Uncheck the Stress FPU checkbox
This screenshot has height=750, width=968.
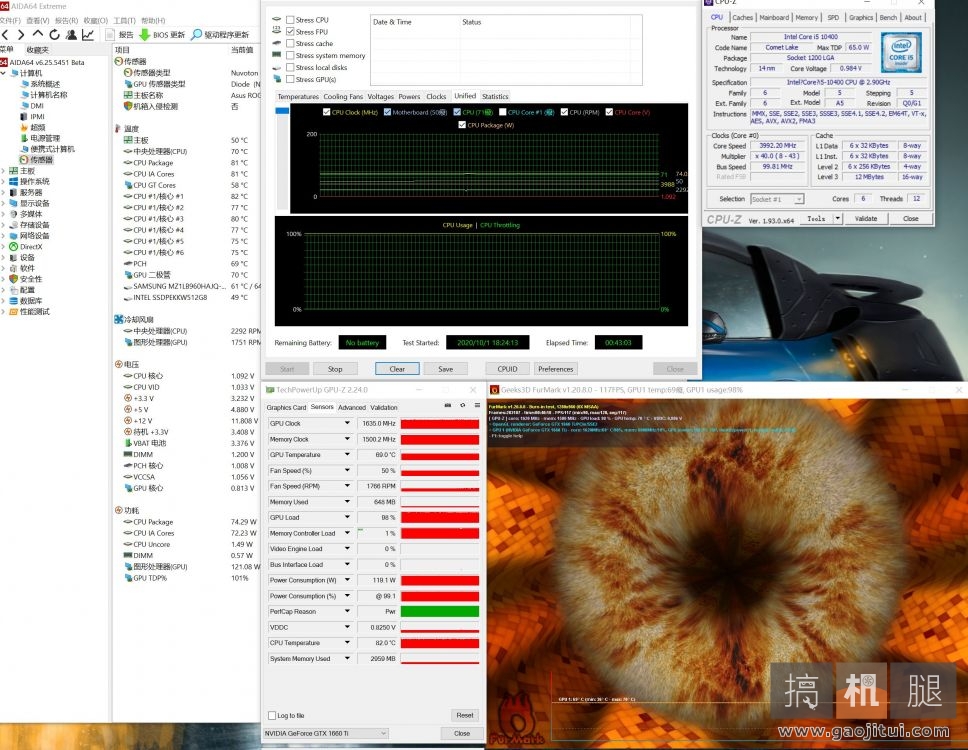click(x=290, y=31)
